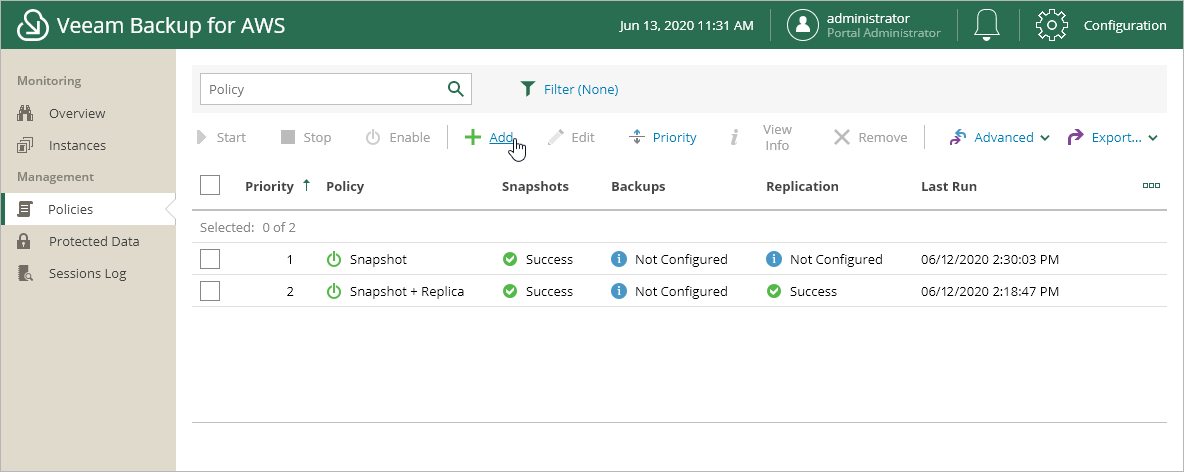Open Overview in the sidebar

tap(77, 113)
